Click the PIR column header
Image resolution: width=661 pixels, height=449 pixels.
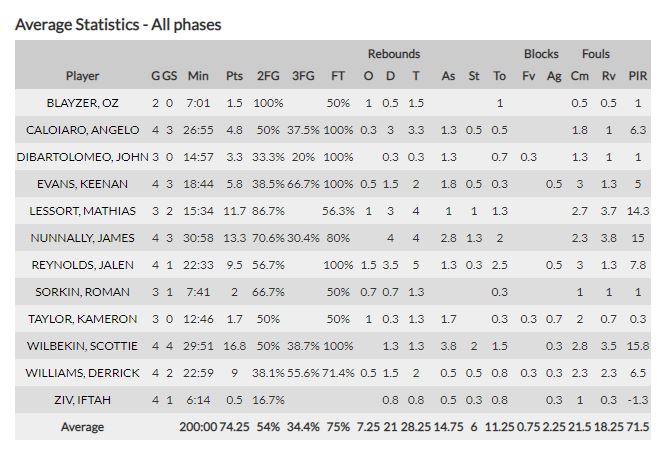636,76
